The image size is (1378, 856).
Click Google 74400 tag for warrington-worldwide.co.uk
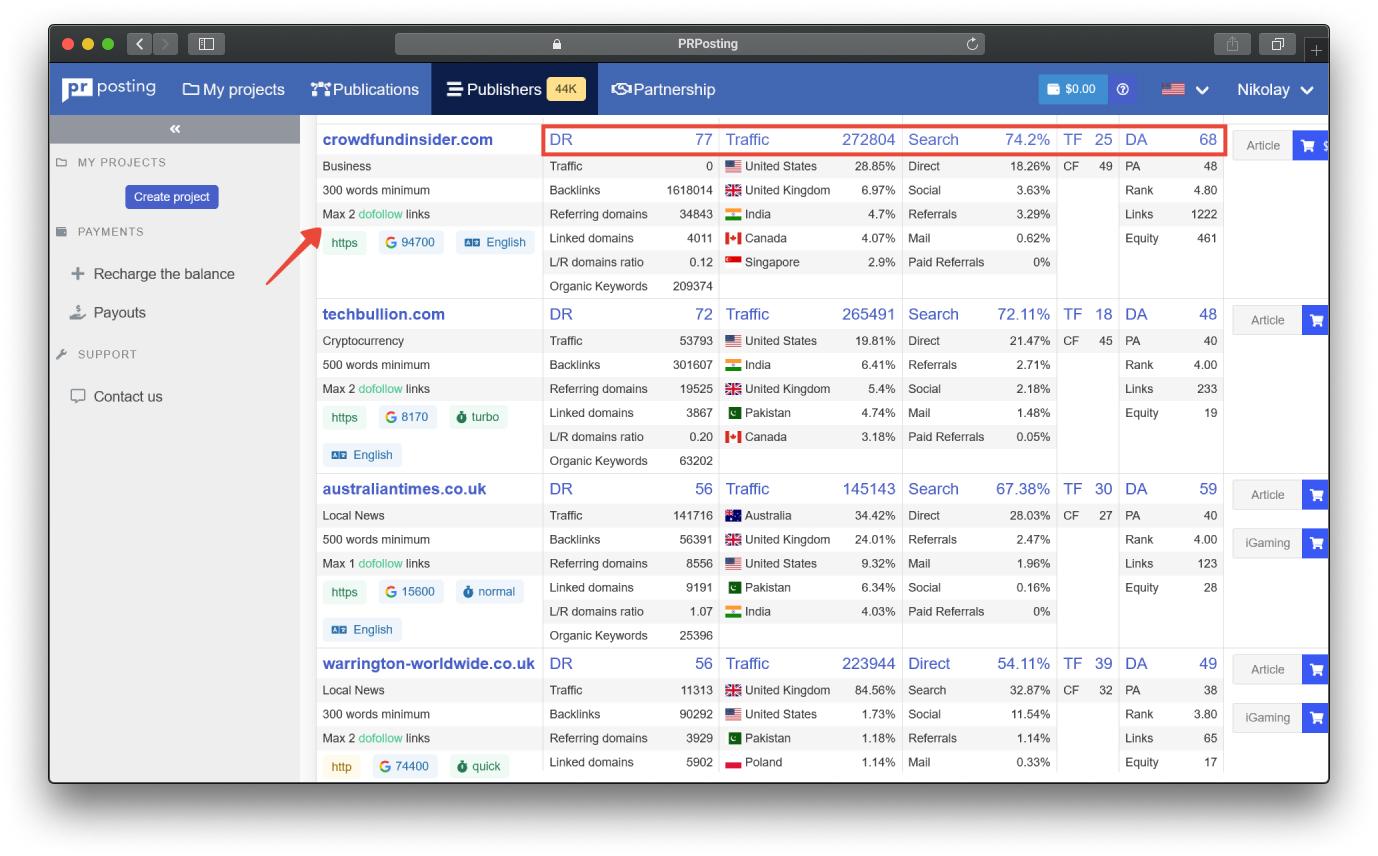coord(405,766)
